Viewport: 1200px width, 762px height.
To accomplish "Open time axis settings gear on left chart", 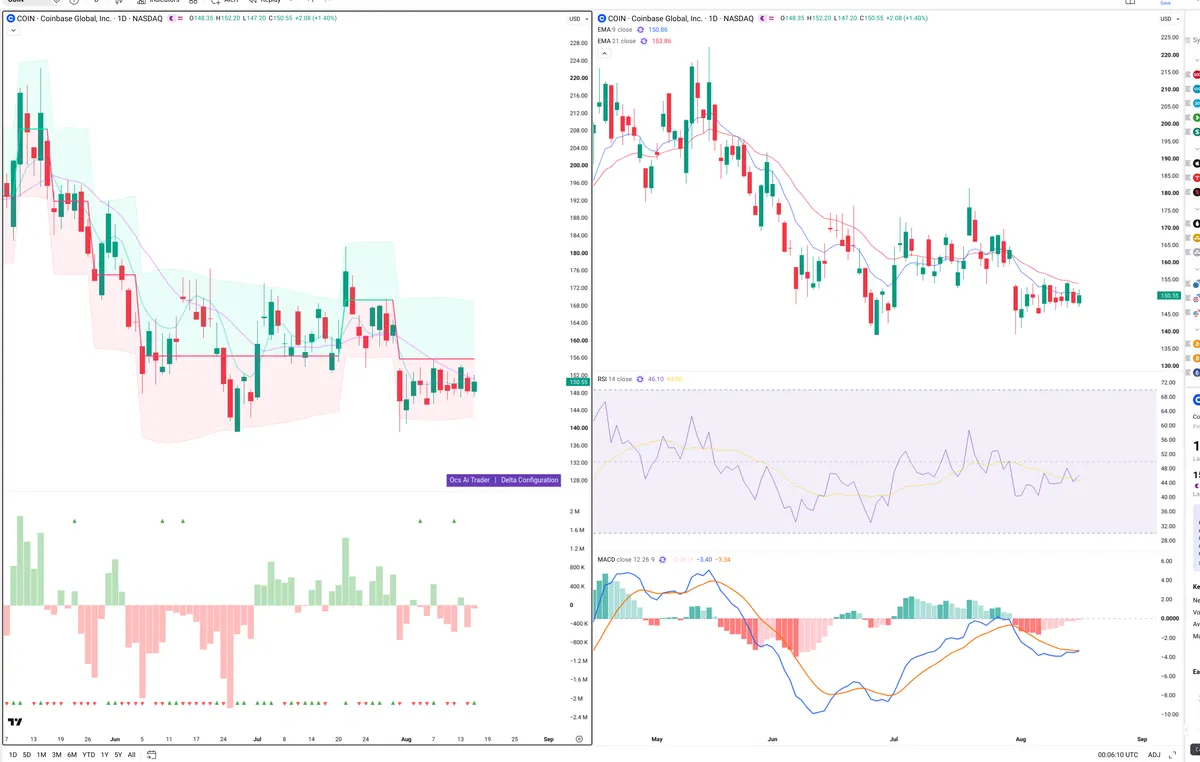I will [x=579, y=738].
